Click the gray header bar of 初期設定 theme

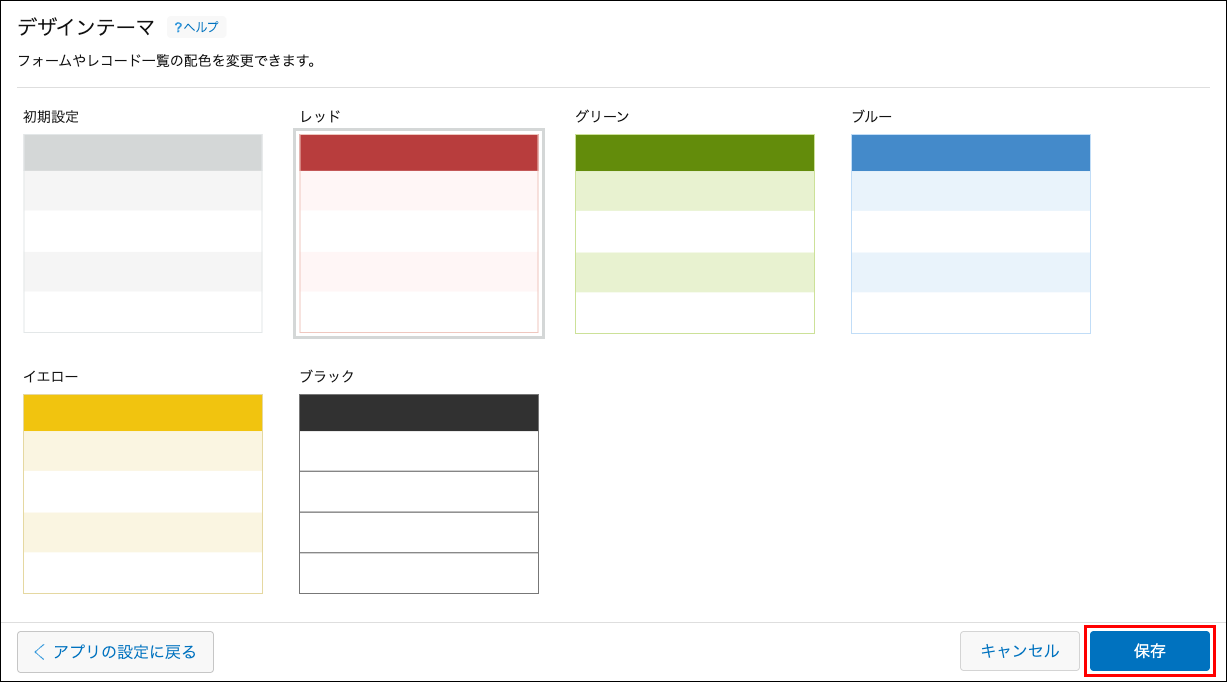[143, 153]
